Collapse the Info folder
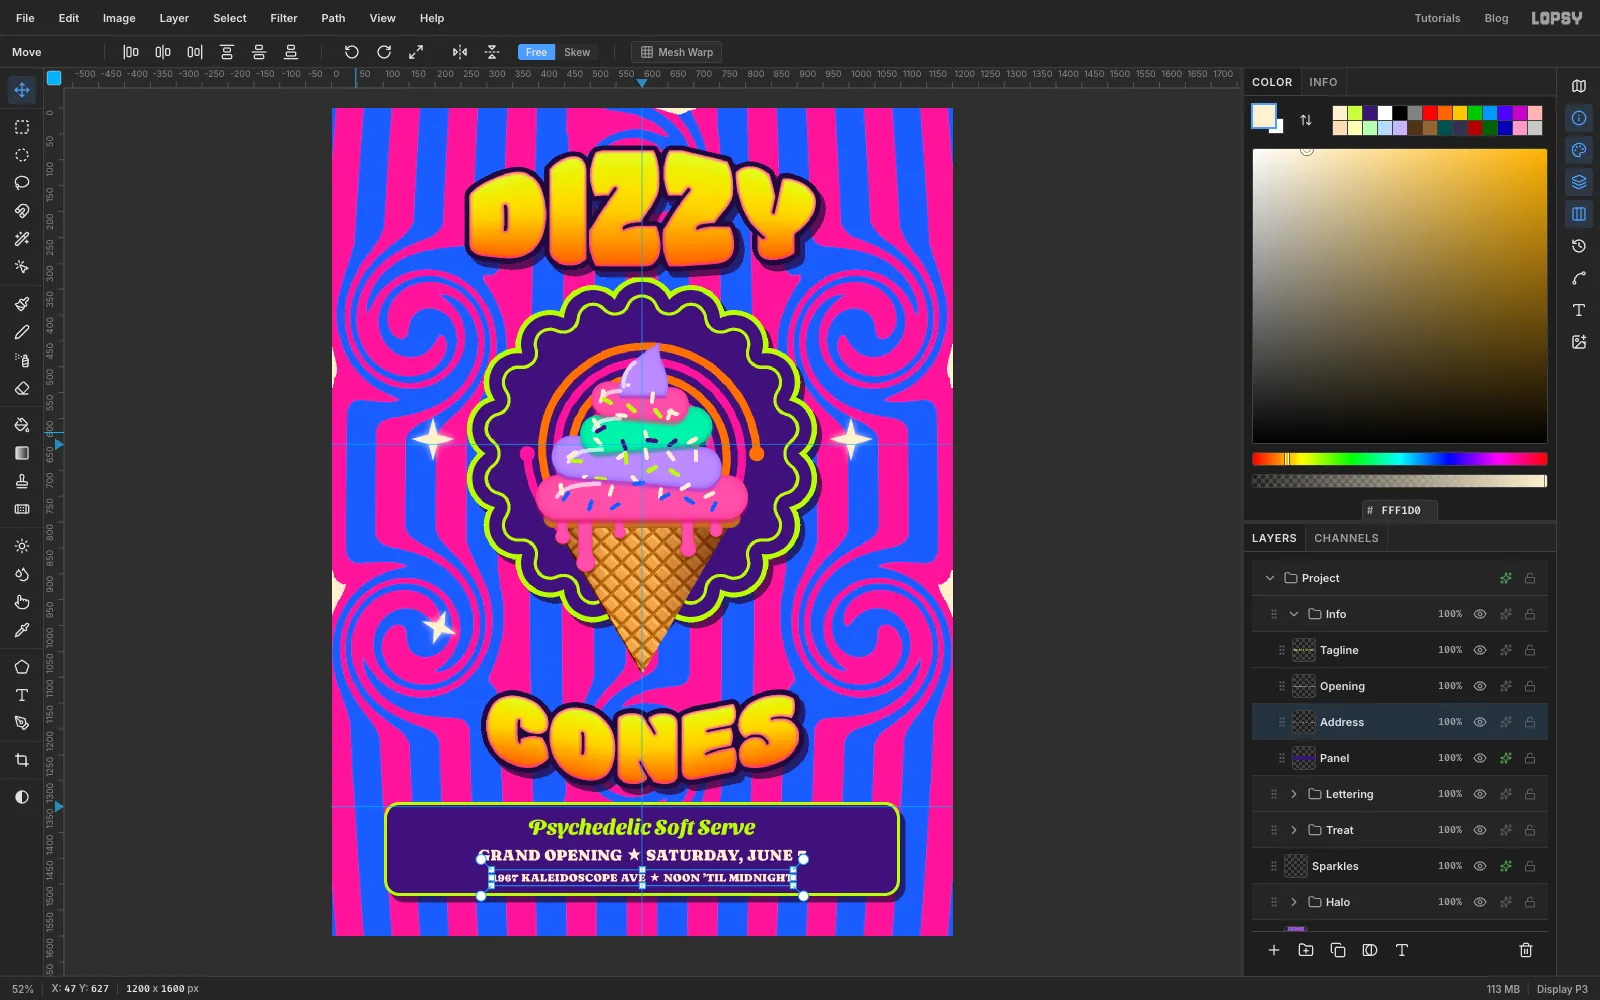The height and width of the screenshot is (1000, 1600). point(1294,614)
